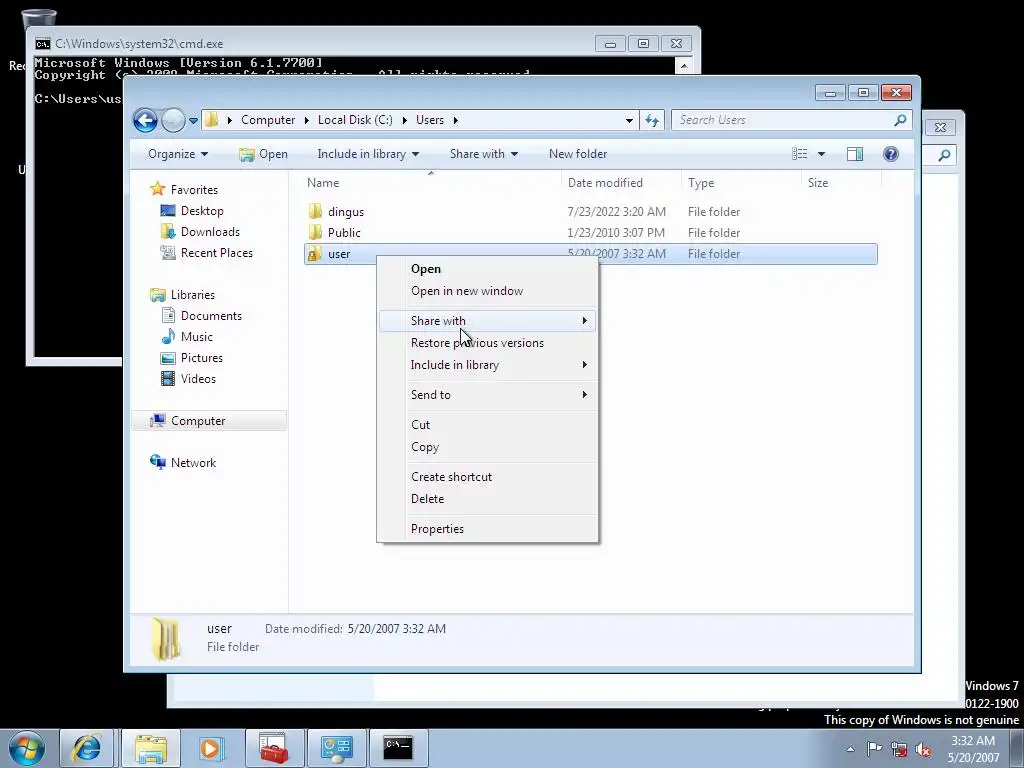Open the Documents library
The image size is (1024, 768).
[211, 316]
